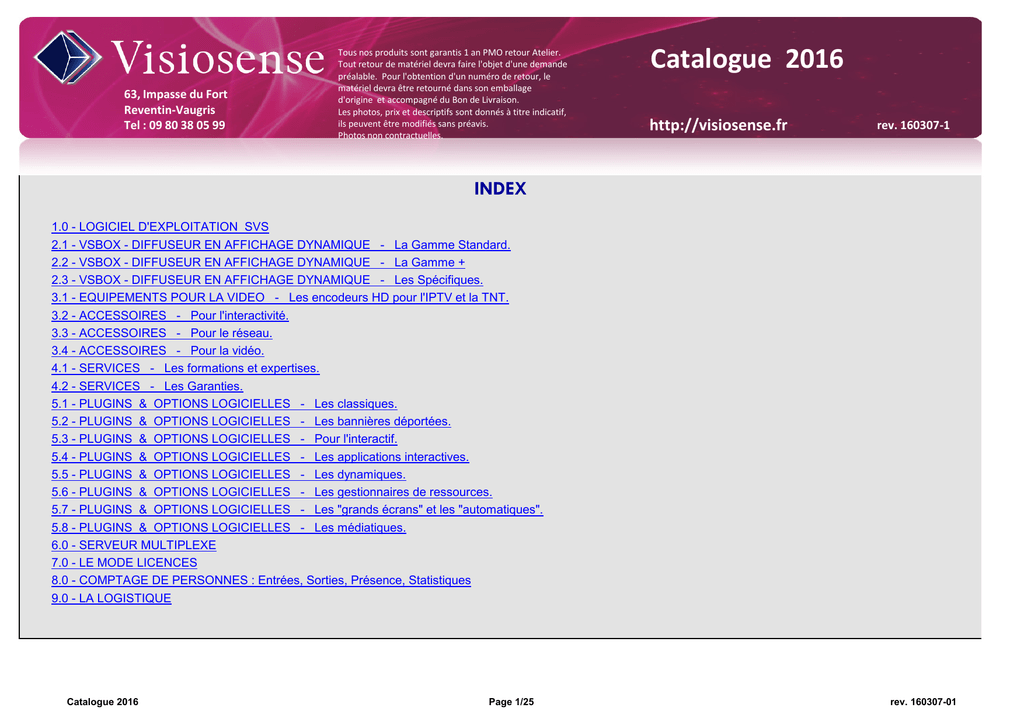The image size is (1024, 725).
Task: Jump to 5.2 Les bannières déportées
Action: point(251,421)
